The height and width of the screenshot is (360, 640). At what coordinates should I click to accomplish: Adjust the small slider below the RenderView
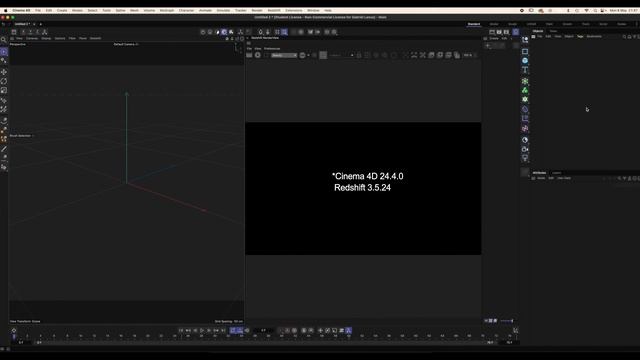[x=507, y=321]
